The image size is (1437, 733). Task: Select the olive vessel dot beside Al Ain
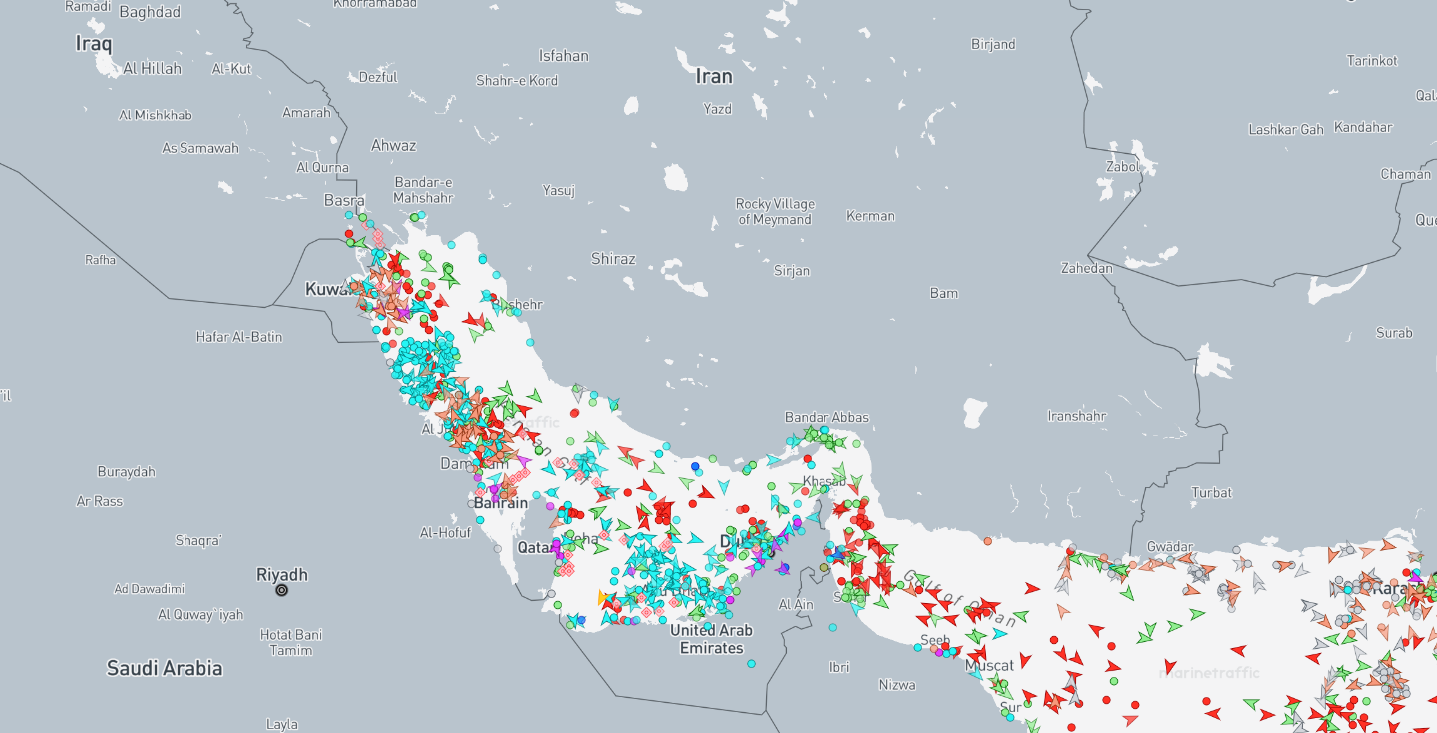pos(824,568)
